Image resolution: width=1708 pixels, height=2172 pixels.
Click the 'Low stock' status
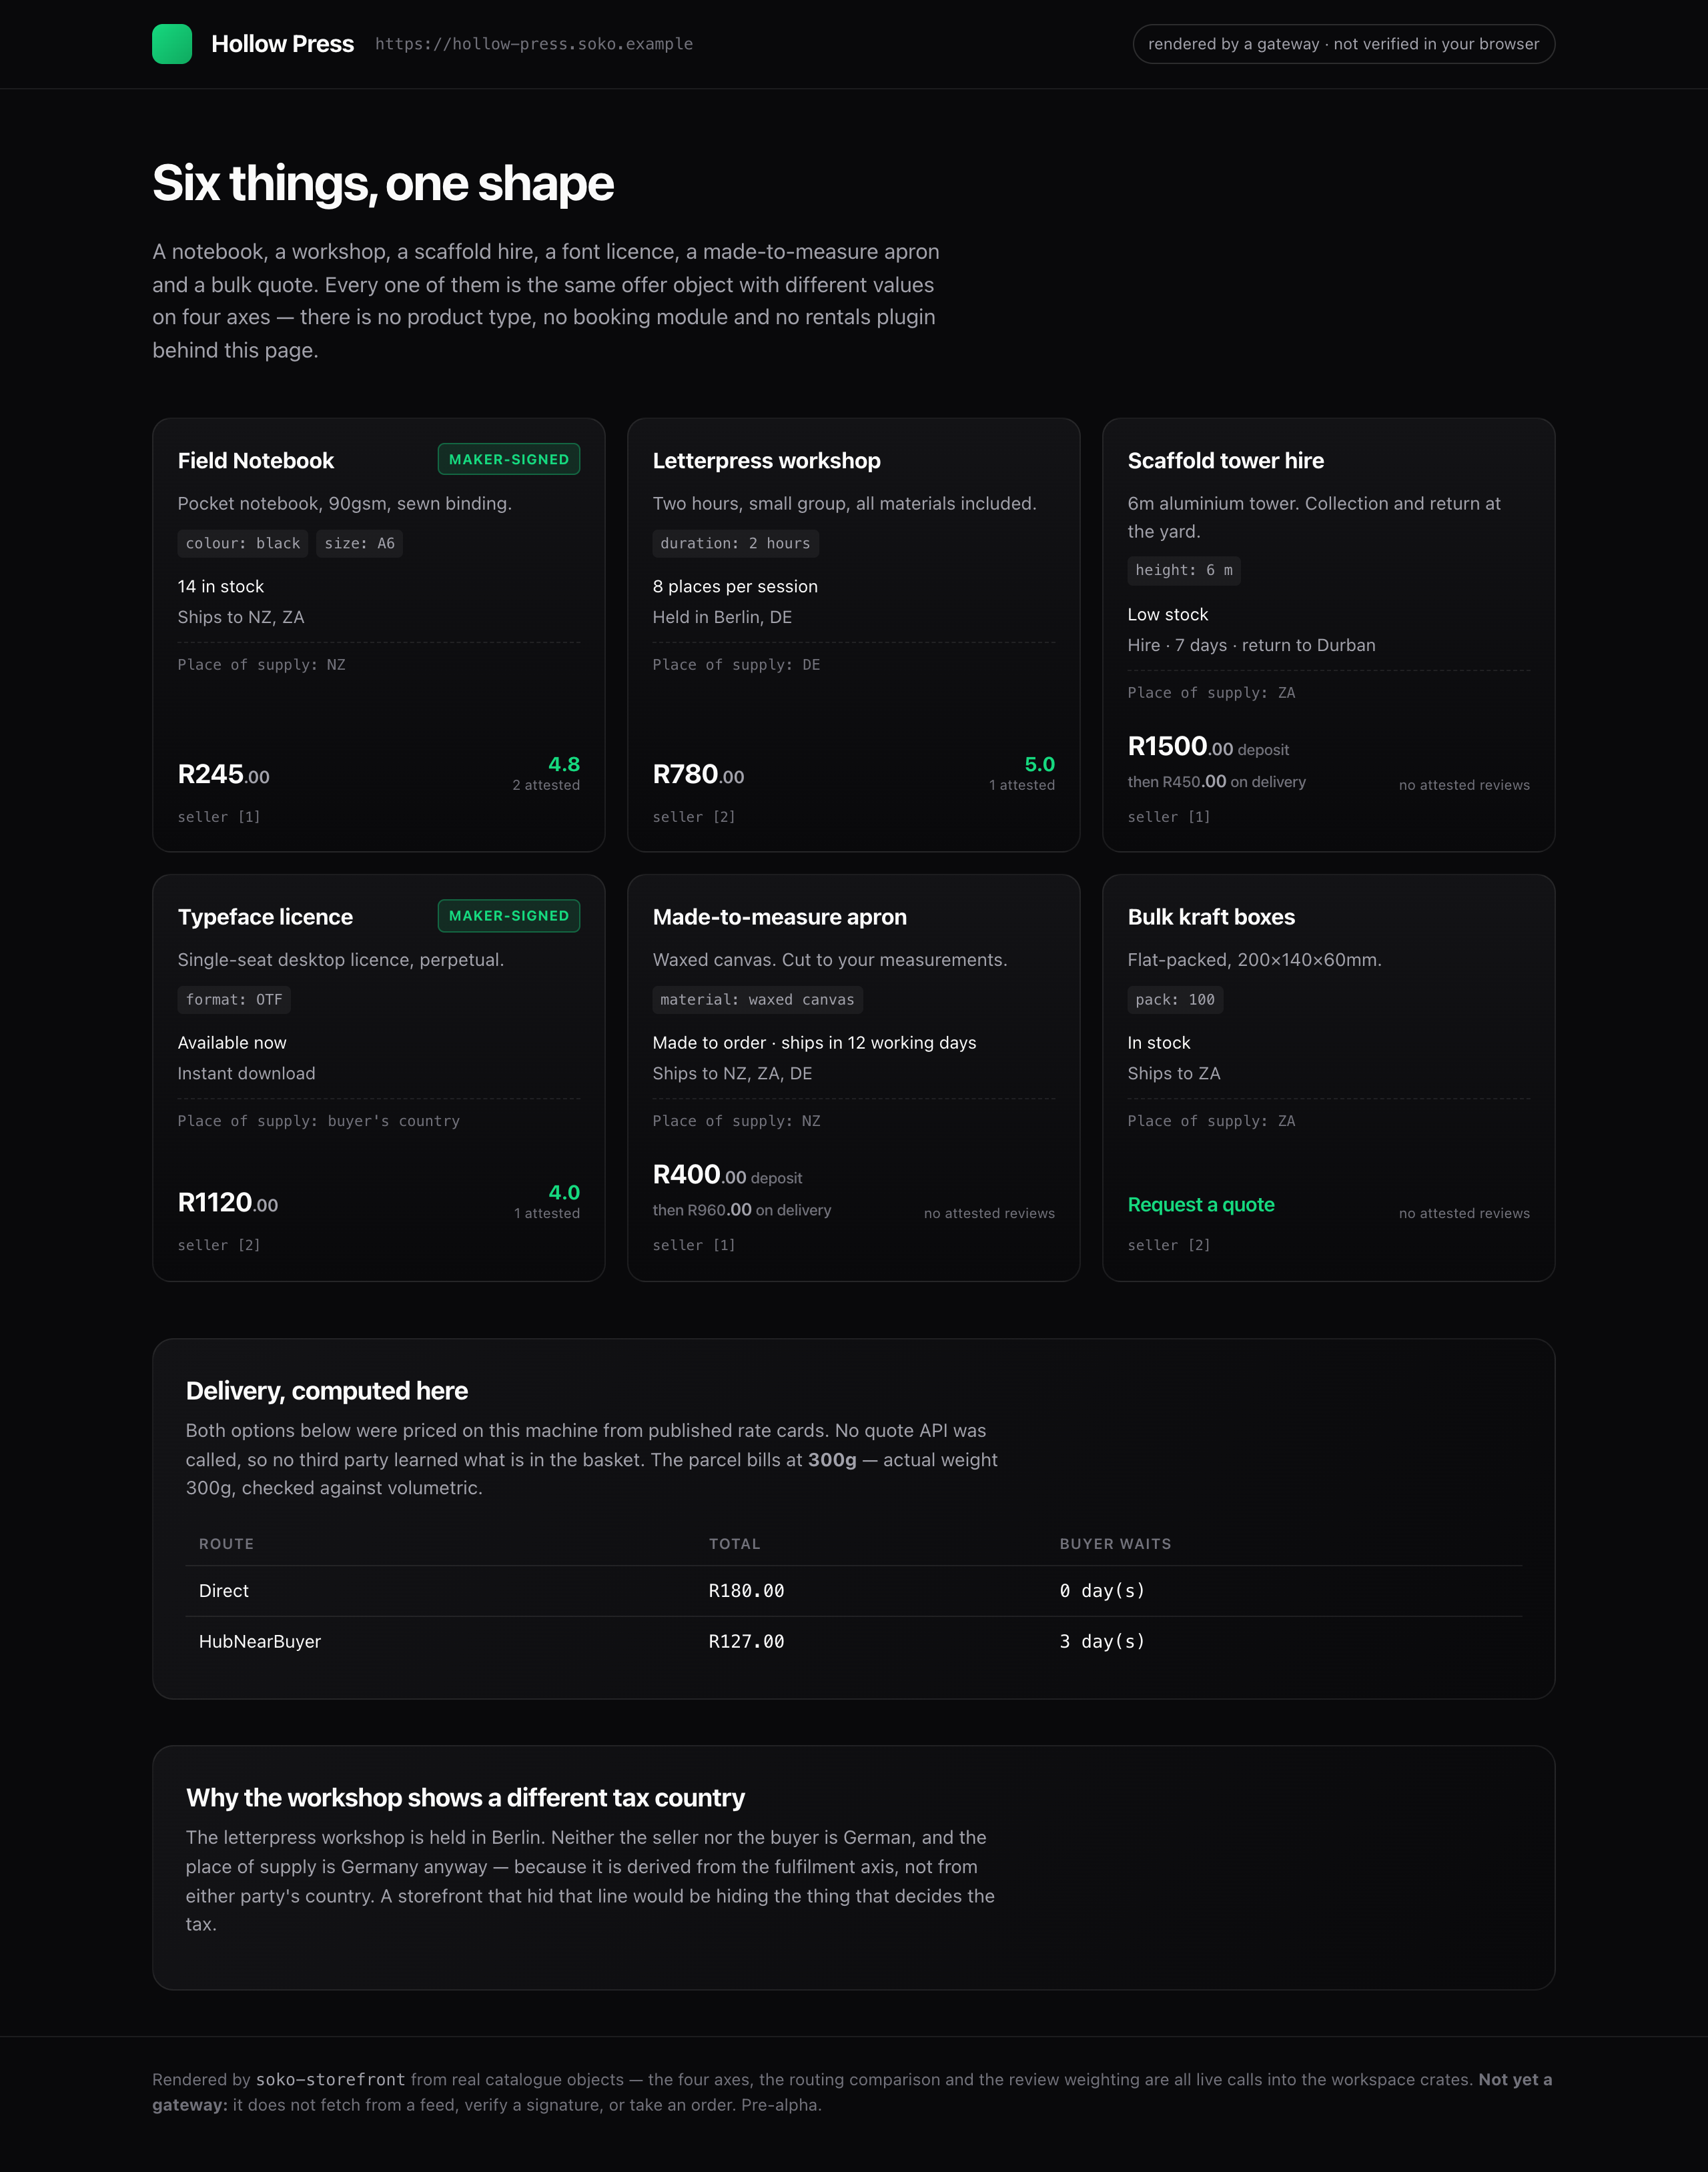pyautogui.click(x=1167, y=614)
